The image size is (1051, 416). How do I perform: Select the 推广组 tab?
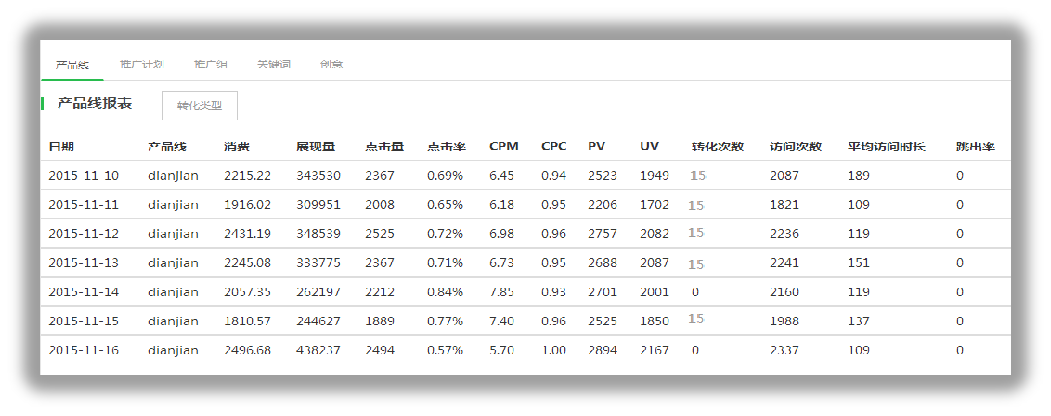click(210, 64)
